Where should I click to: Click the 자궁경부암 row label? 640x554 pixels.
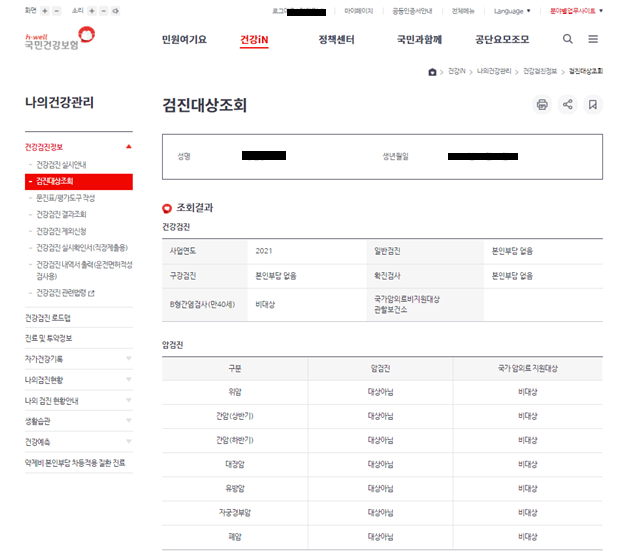tap(235, 513)
